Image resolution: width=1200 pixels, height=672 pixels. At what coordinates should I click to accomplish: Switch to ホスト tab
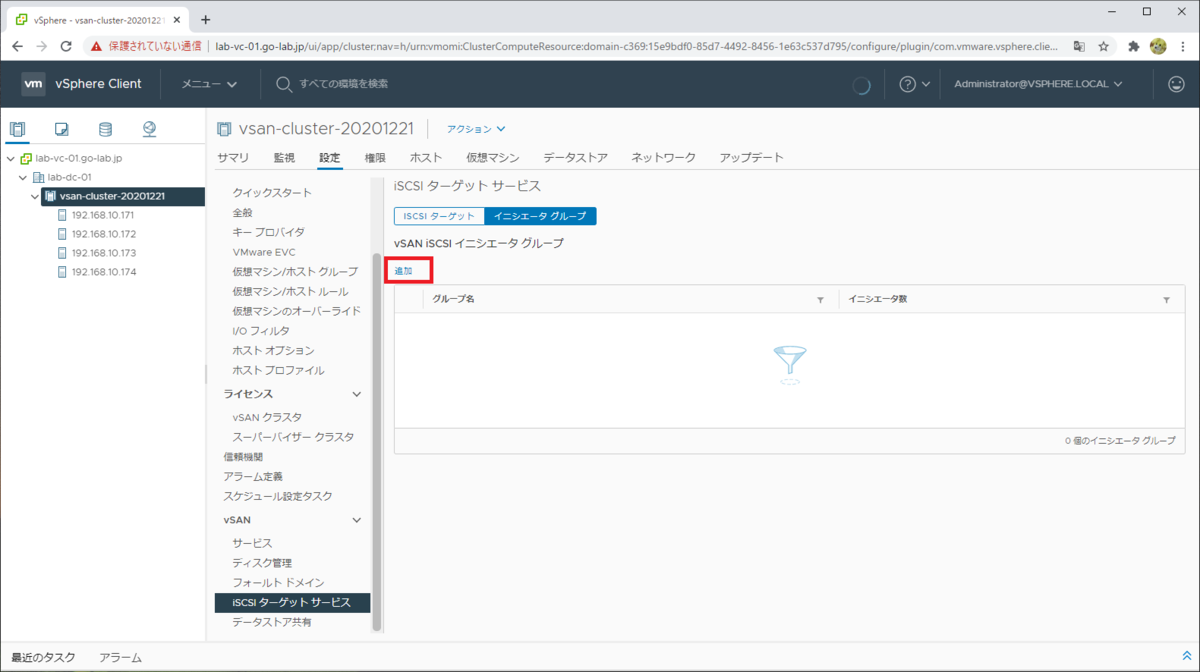click(426, 157)
